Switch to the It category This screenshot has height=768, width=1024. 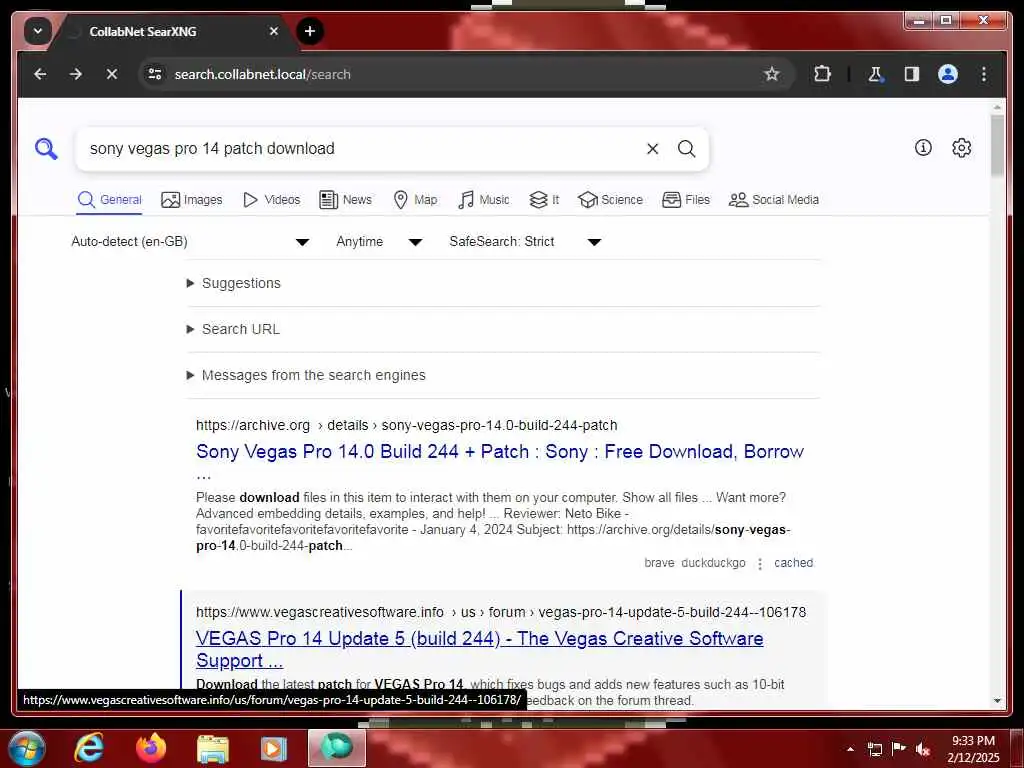pos(544,200)
